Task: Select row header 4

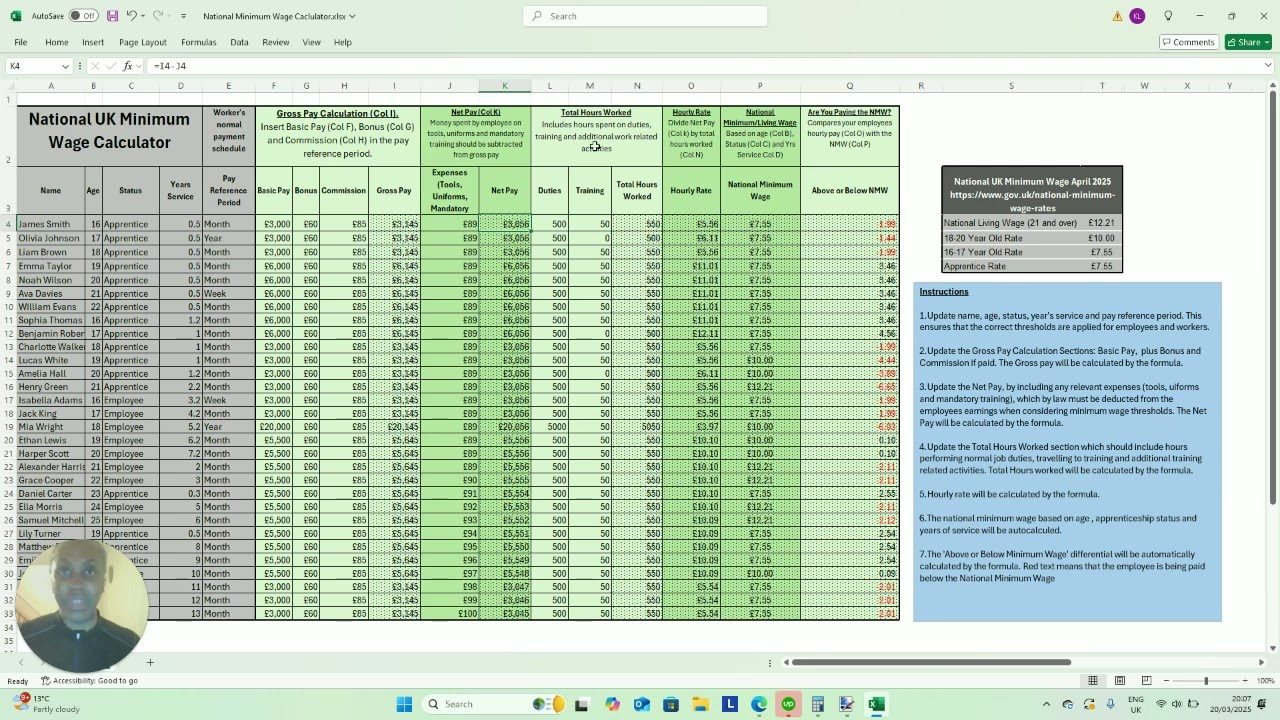Action: click(x=8, y=224)
